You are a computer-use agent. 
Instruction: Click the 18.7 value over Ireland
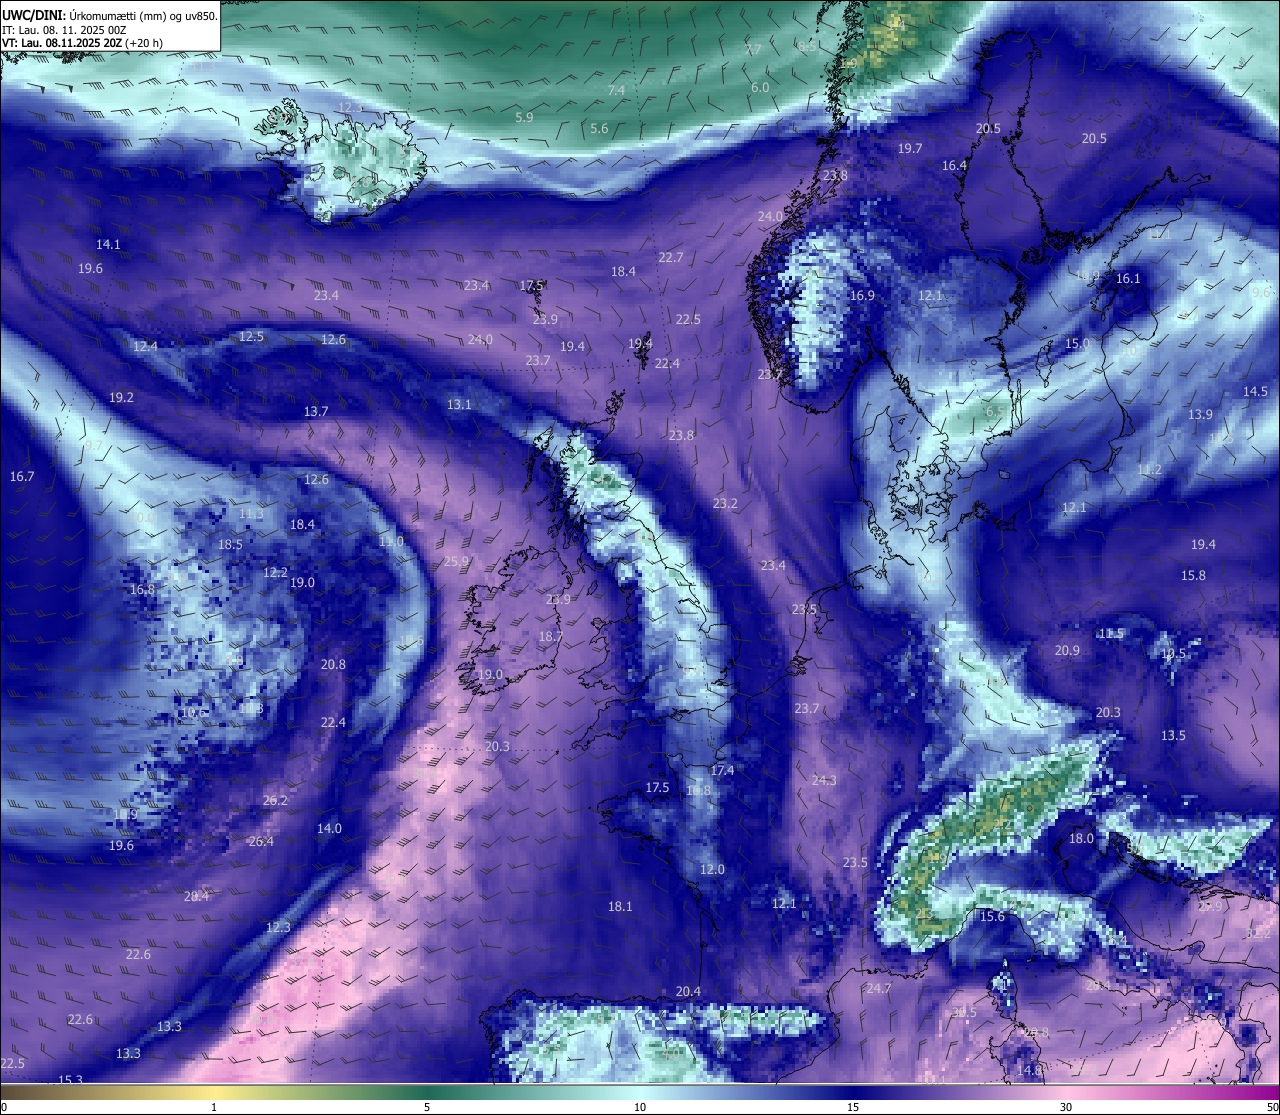551,636
